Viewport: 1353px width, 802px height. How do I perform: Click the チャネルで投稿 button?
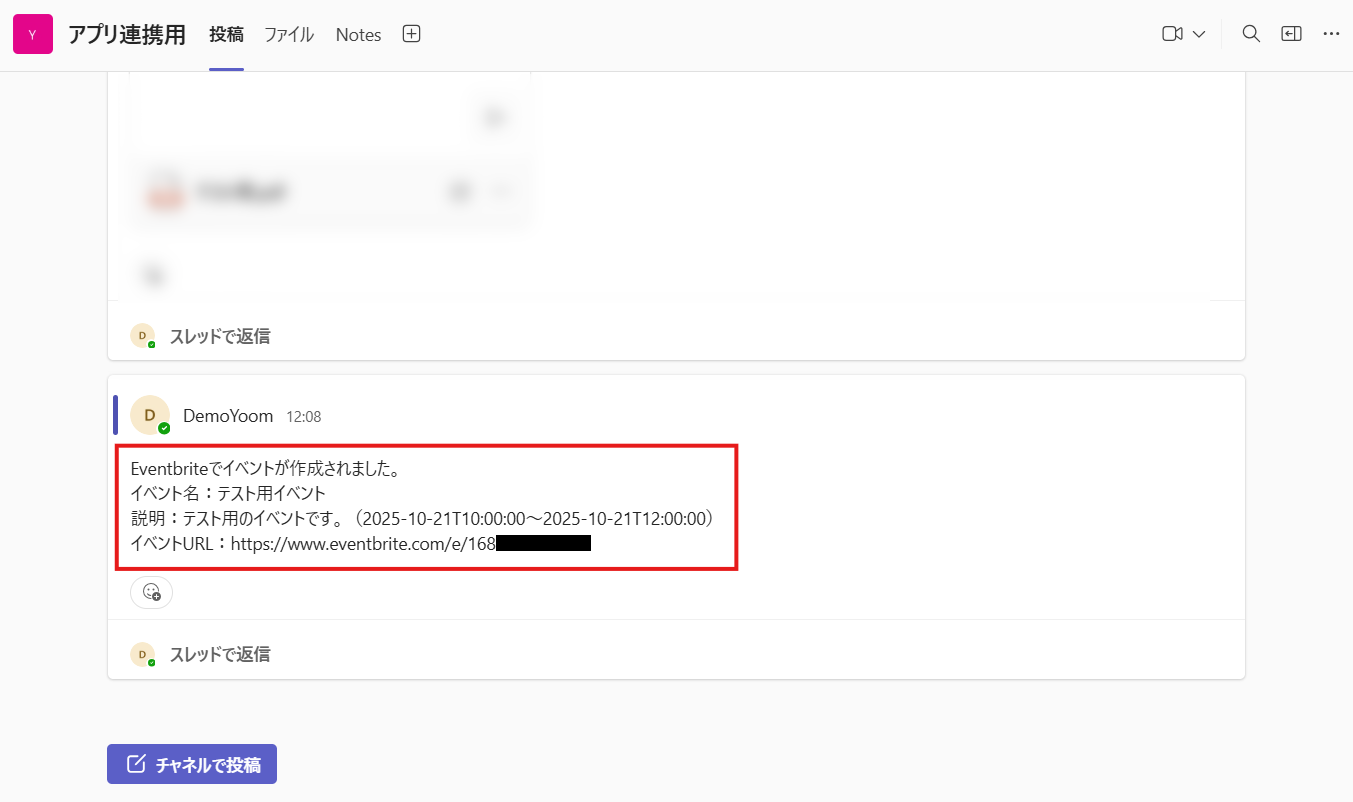pos(192,764)
